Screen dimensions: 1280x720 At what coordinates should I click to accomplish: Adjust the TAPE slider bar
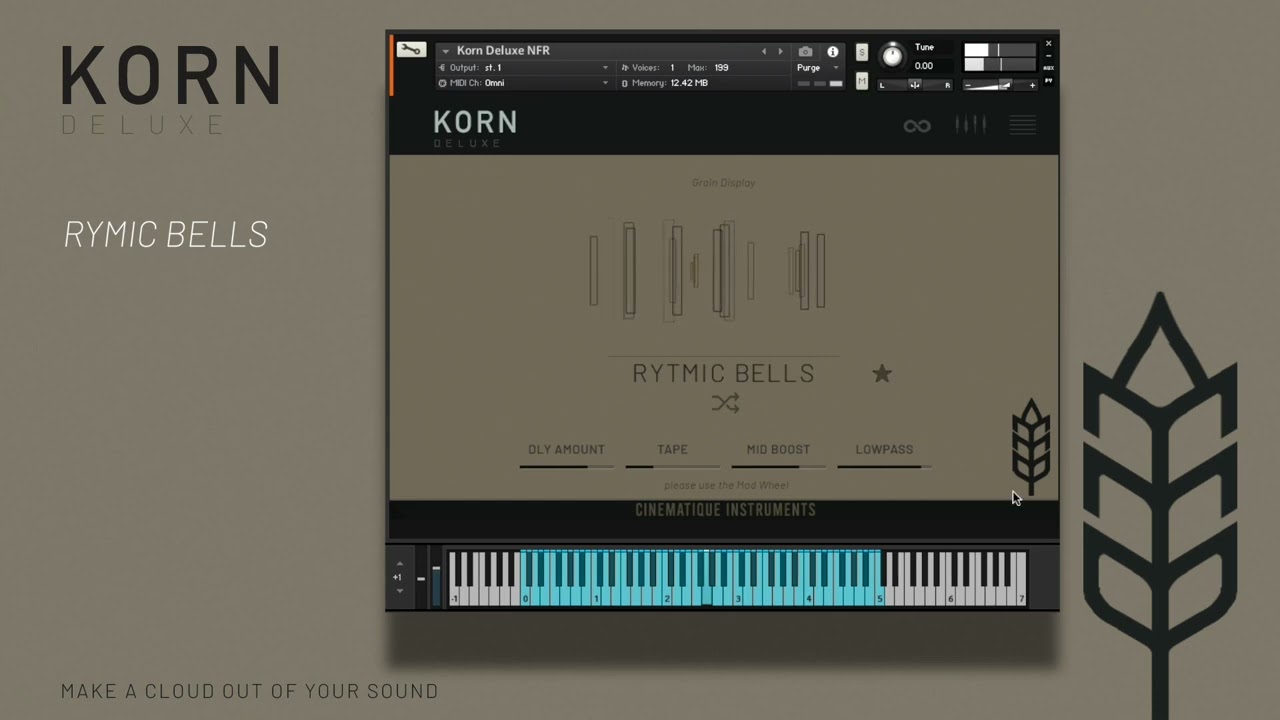click(x=672, y=467)
